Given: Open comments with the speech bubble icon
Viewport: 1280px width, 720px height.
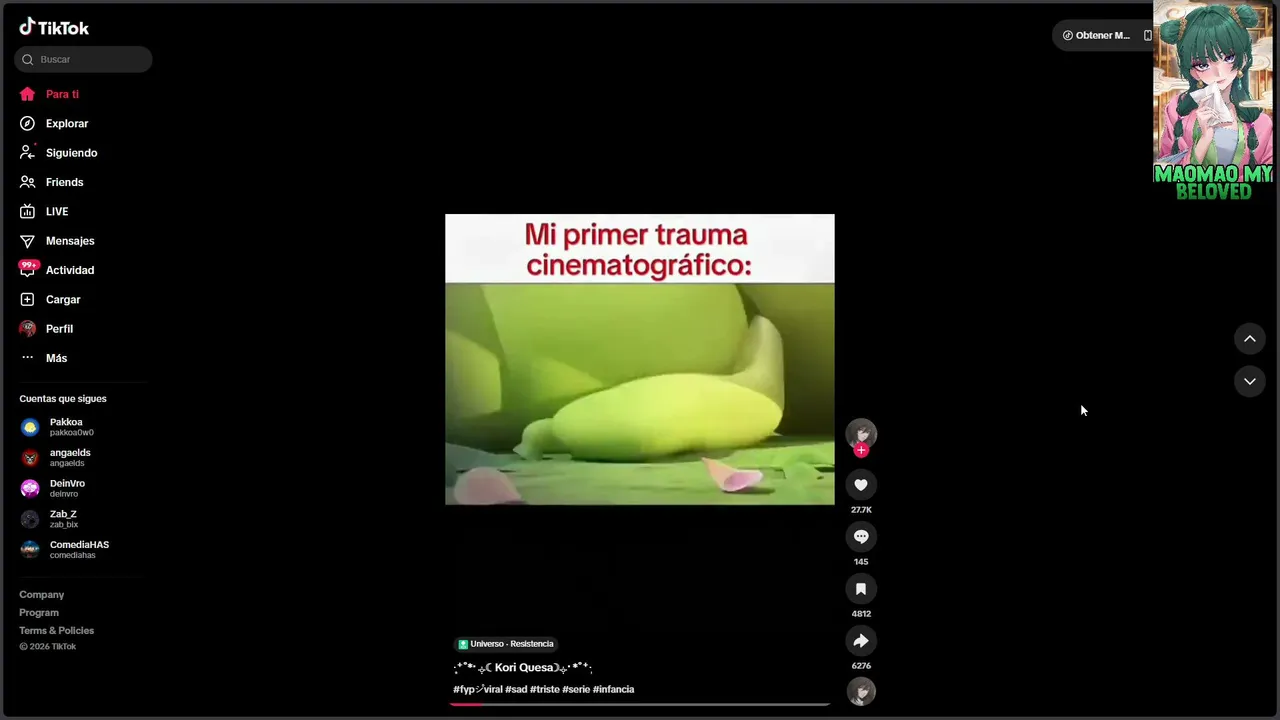Looking at the screenshot, I should 861,537.
